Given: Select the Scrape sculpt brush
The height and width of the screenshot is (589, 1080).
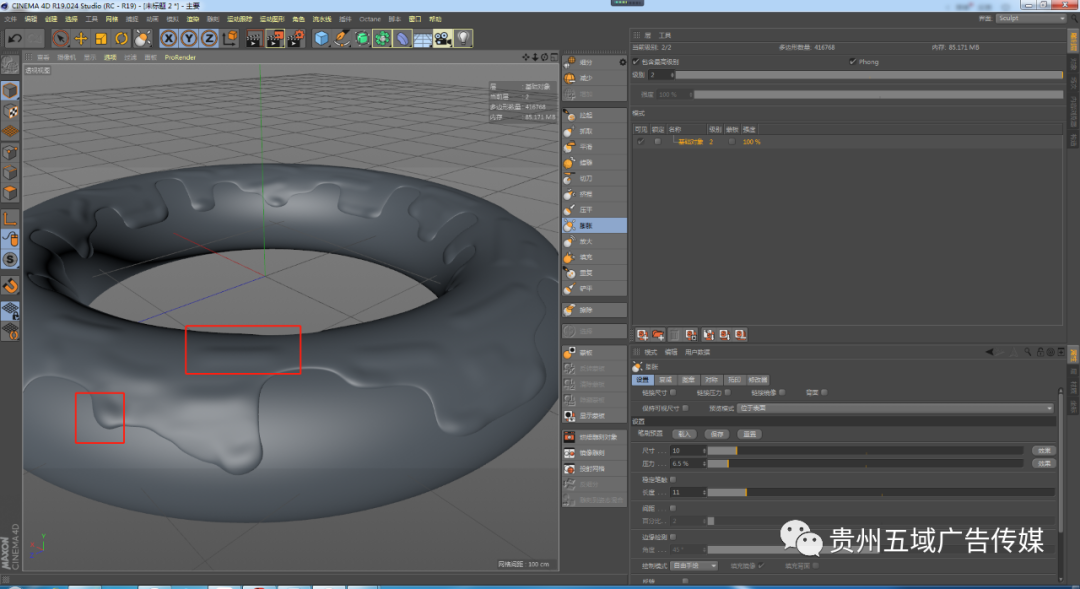Looking at the screenshot, I should (594, 289).
